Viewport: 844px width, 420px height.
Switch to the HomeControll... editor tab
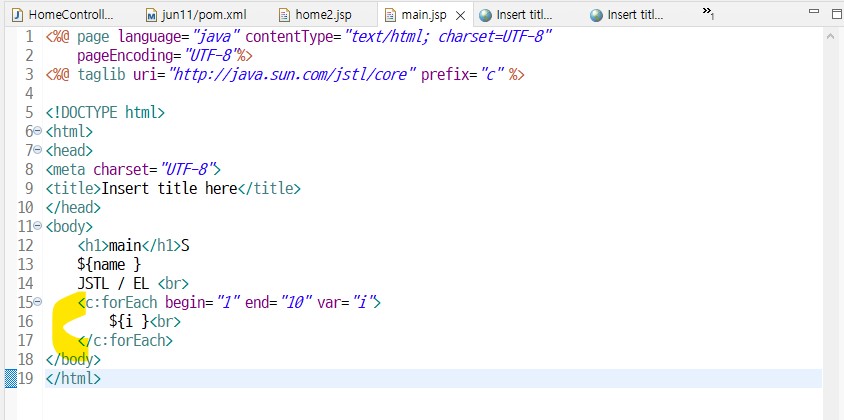63,15
